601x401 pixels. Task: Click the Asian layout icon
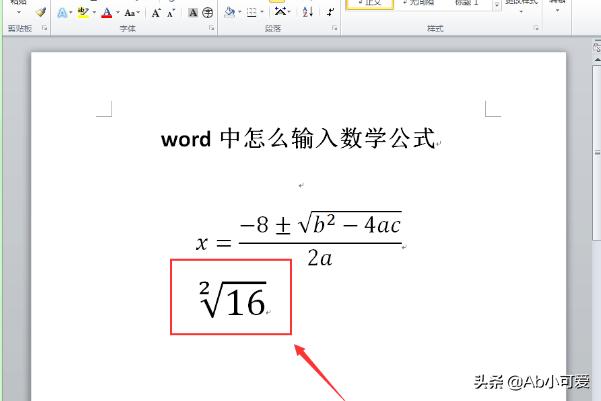[x=280, y=12]
